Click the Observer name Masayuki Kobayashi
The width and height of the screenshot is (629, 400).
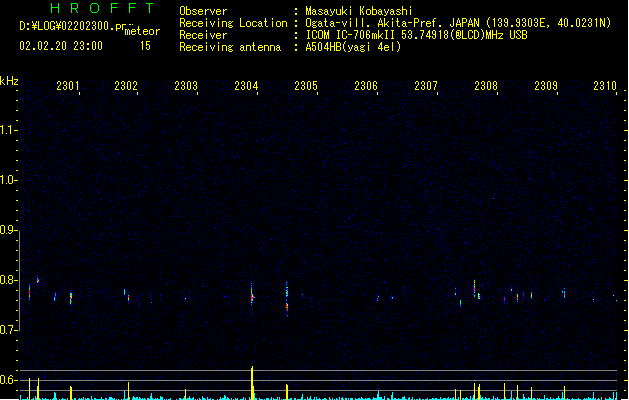pyautogui.click(x=359, y=11)
